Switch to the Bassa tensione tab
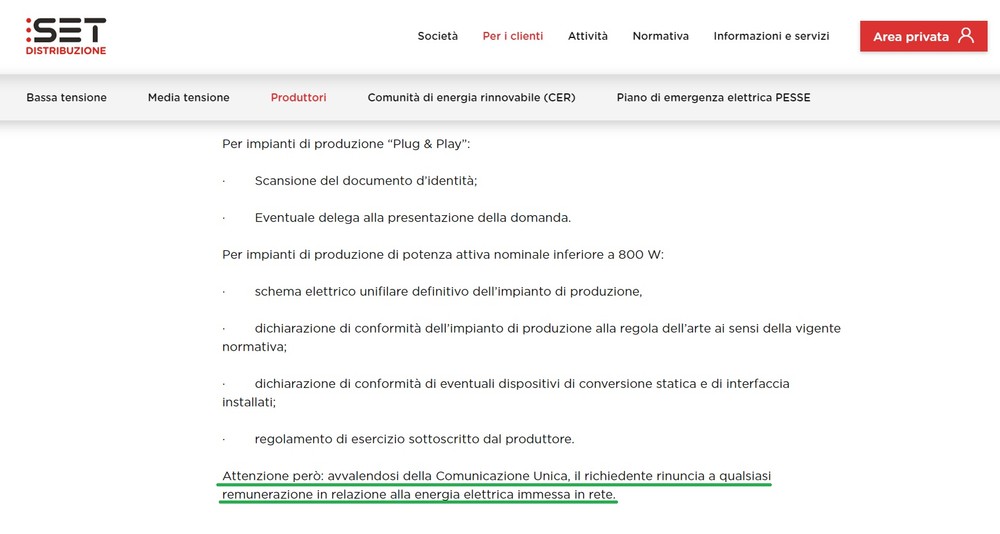The width and height of the screenshot is (1000, 534). (66, 98)
